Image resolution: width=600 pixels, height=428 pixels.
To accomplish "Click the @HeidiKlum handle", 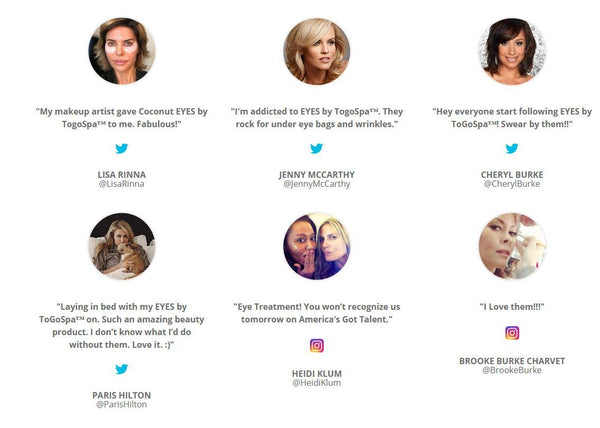I will tap(317, 383).
